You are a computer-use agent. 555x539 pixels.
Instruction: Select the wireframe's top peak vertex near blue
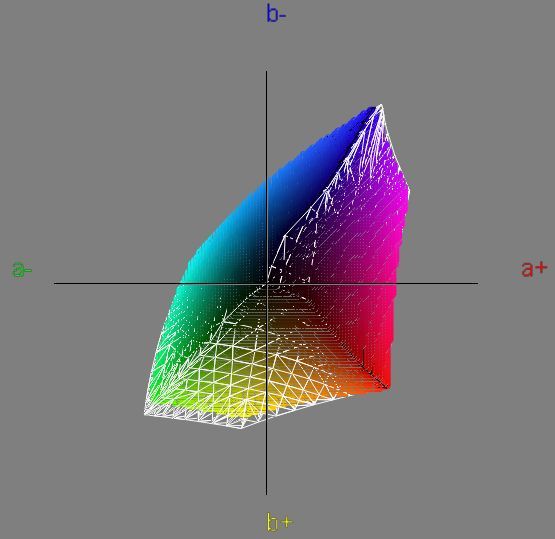tap(381, 105)
